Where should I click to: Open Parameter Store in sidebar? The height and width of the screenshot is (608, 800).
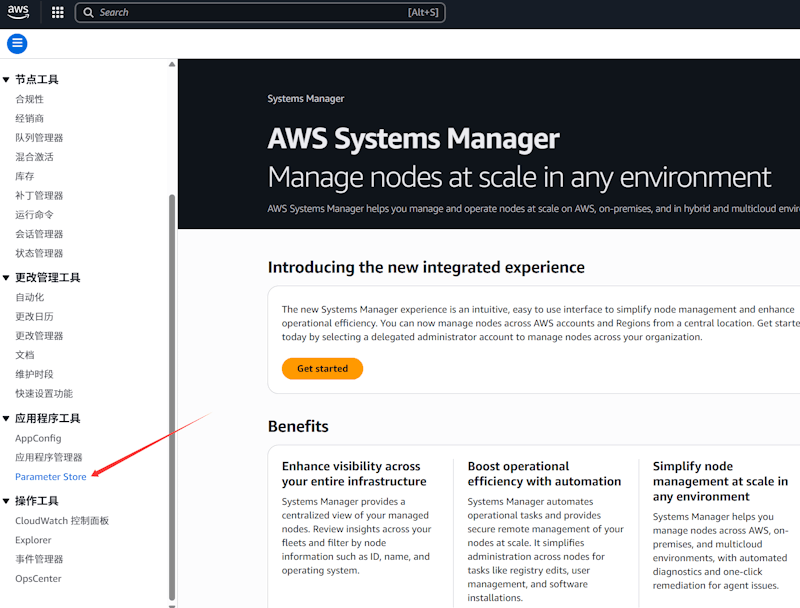tap(51, 477)
